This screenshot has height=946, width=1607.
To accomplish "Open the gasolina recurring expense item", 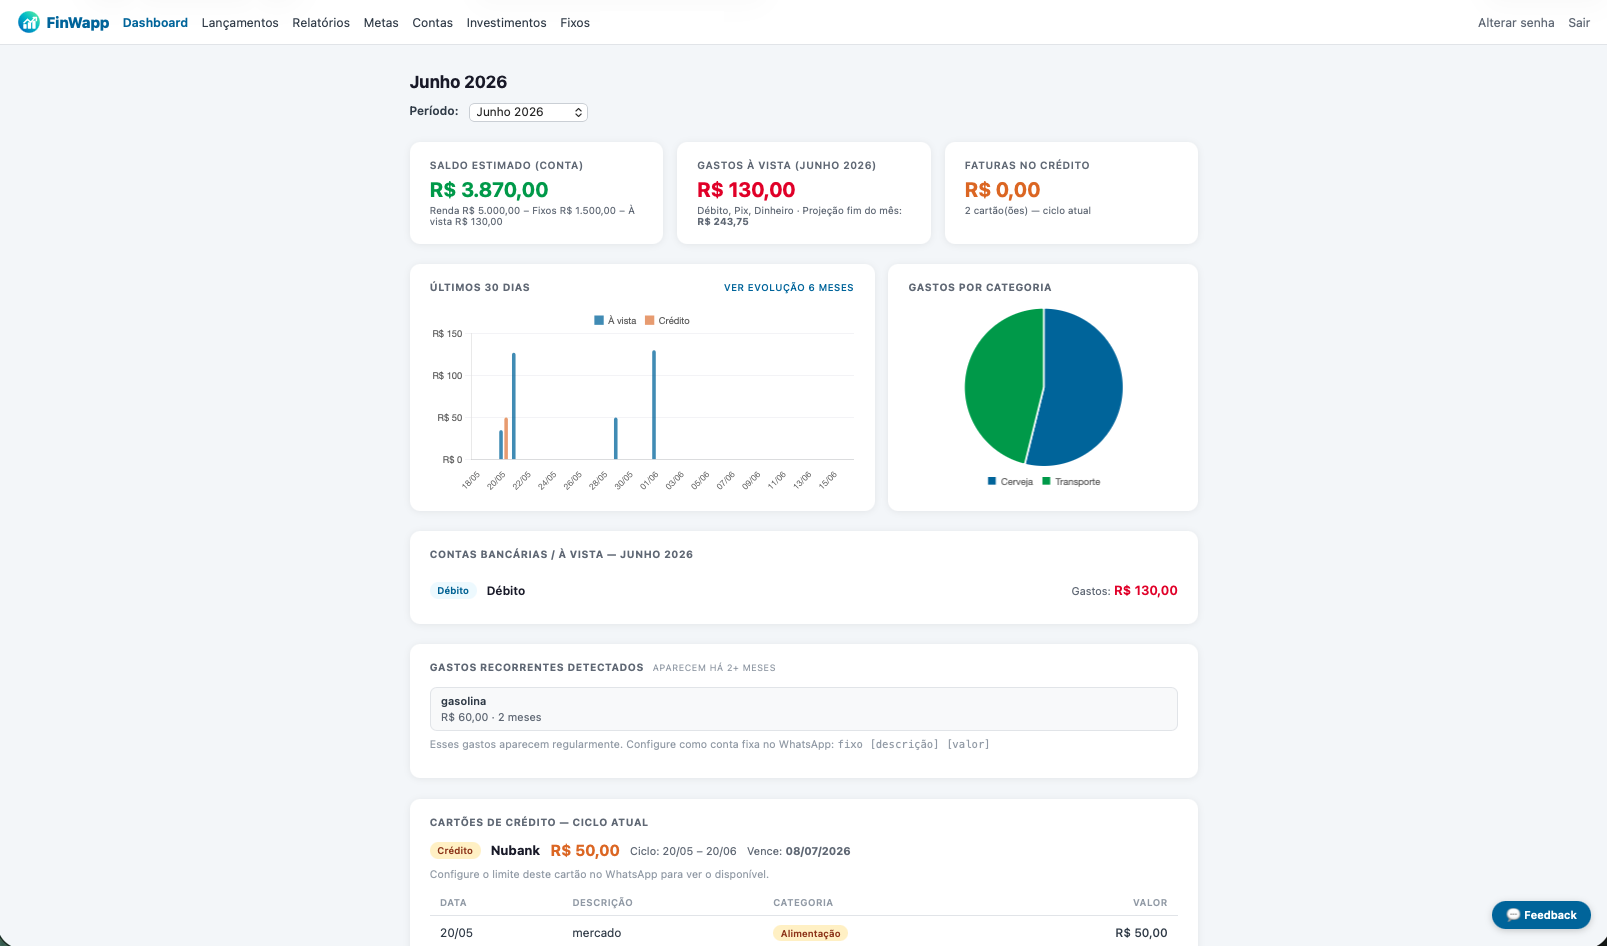I will click(x=803, y=709).
